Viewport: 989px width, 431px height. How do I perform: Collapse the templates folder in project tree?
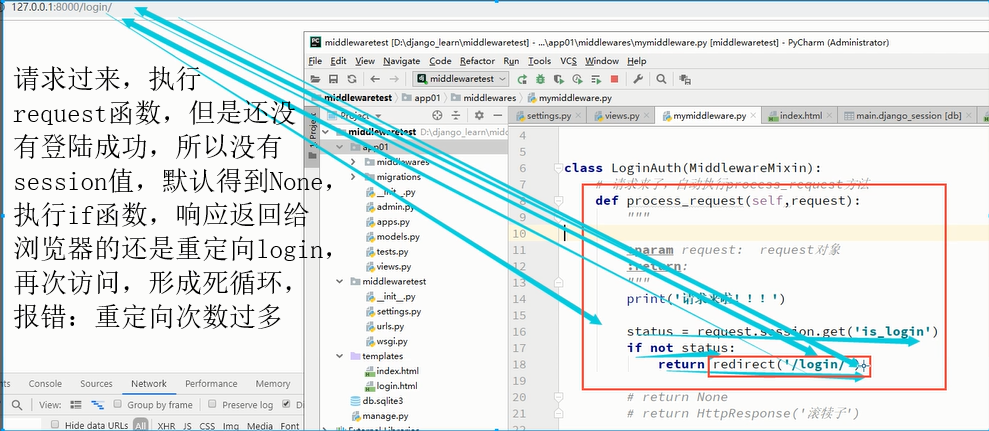pyautogui.click(x=341, y=356)
